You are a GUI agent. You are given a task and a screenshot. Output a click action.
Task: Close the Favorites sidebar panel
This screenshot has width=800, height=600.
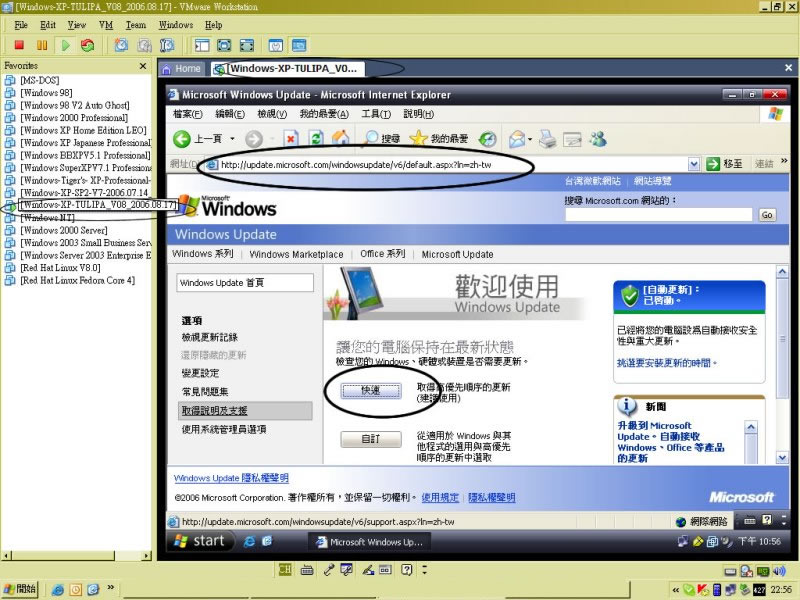143,66
